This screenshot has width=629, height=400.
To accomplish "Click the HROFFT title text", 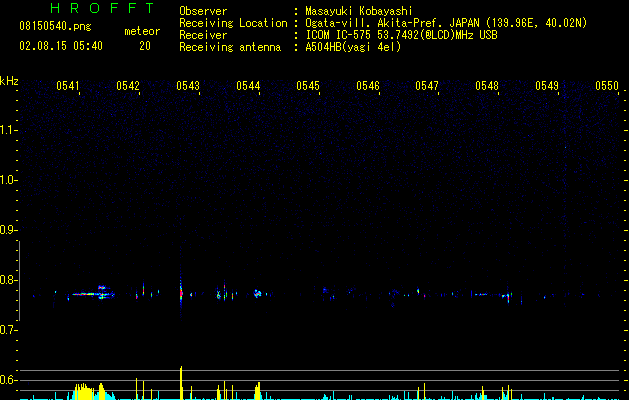I will coord(103,8).
